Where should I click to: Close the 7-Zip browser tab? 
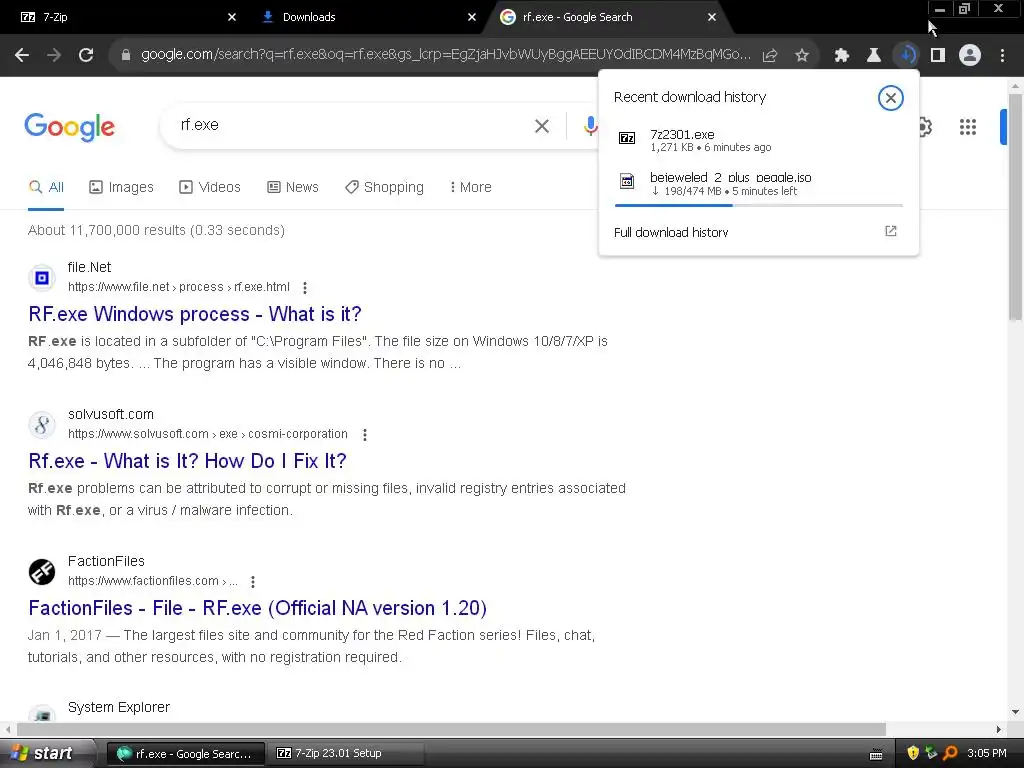pos(232,17)
